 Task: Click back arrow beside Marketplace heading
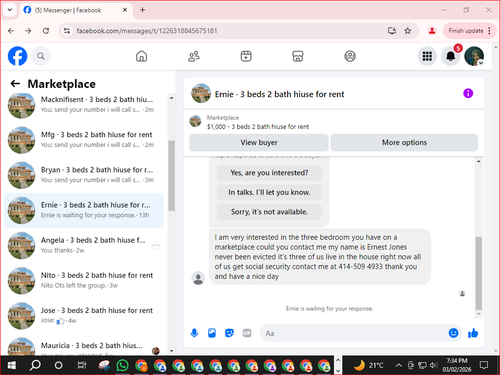(x=15, y=83)
